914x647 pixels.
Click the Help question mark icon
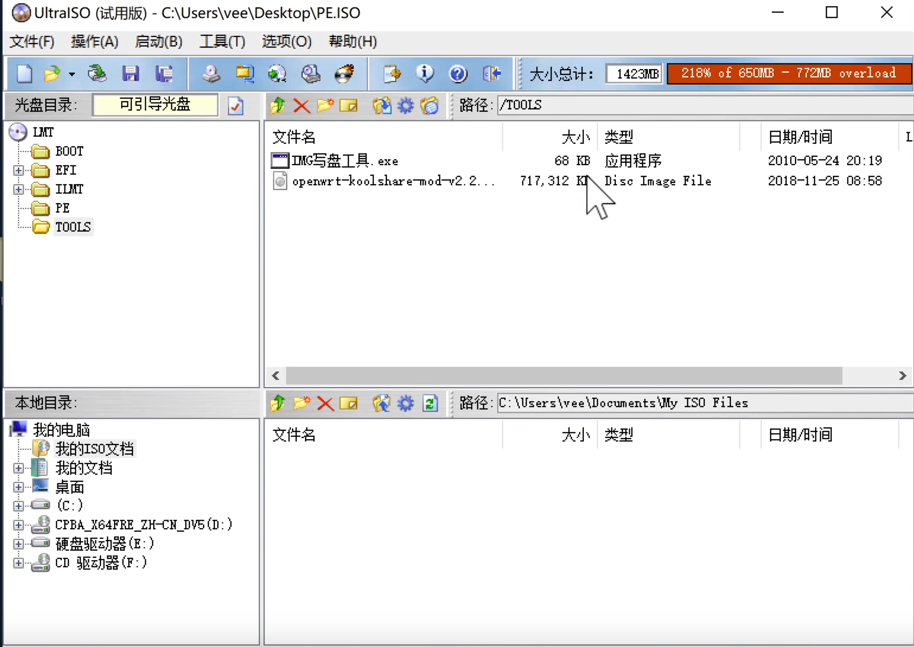pos(458,73)
